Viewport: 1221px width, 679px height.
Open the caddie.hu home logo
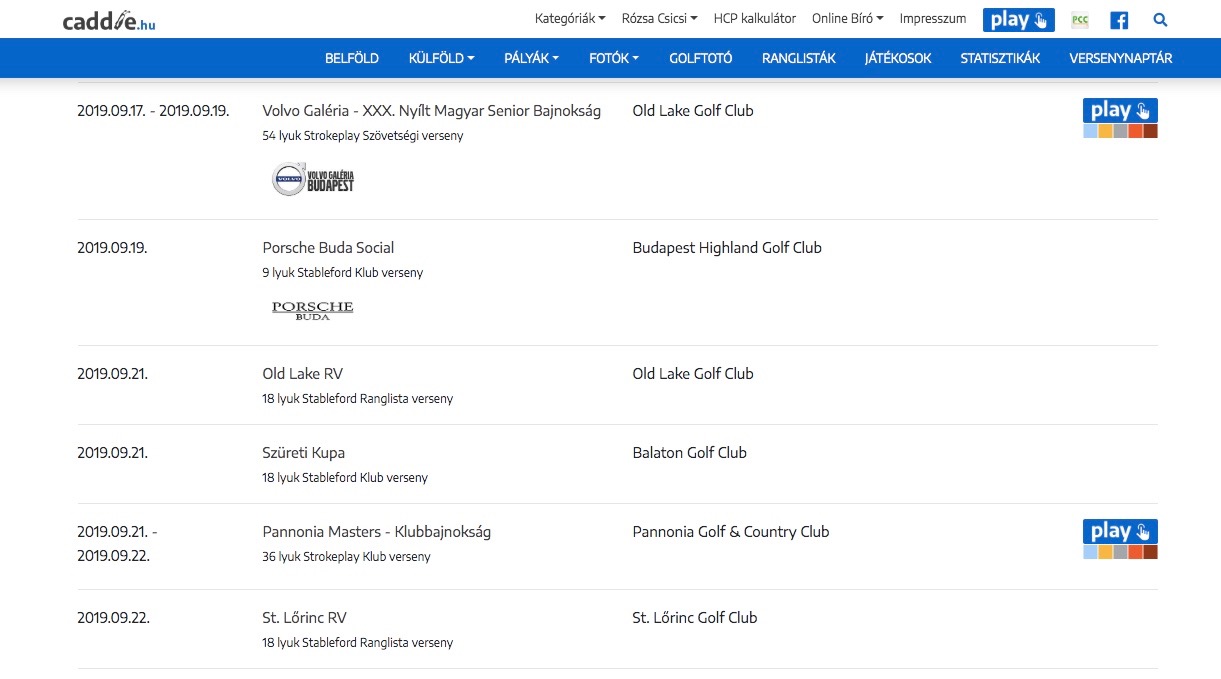point(108,20)
